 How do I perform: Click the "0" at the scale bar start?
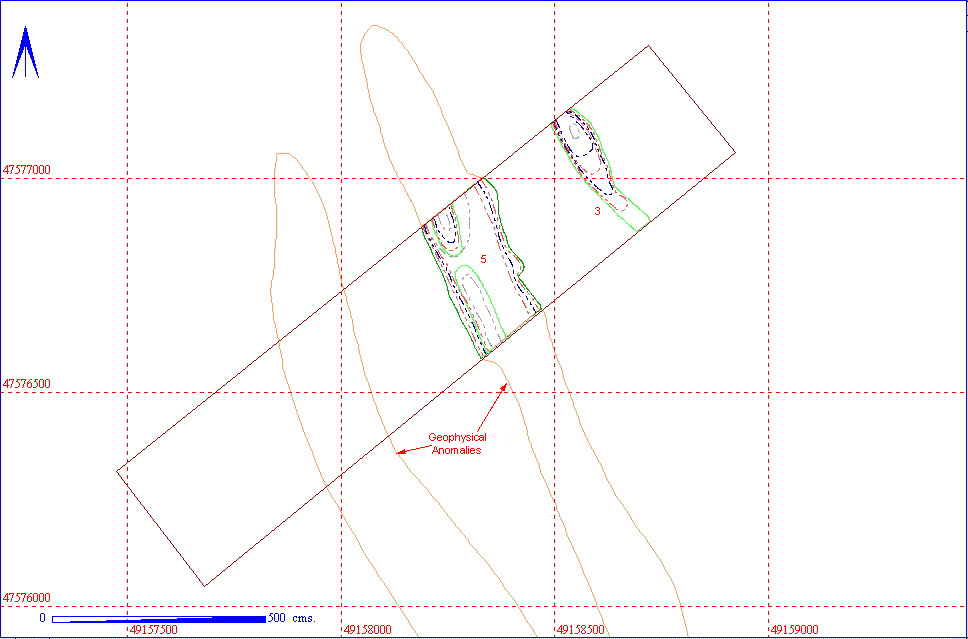[43, 618]
